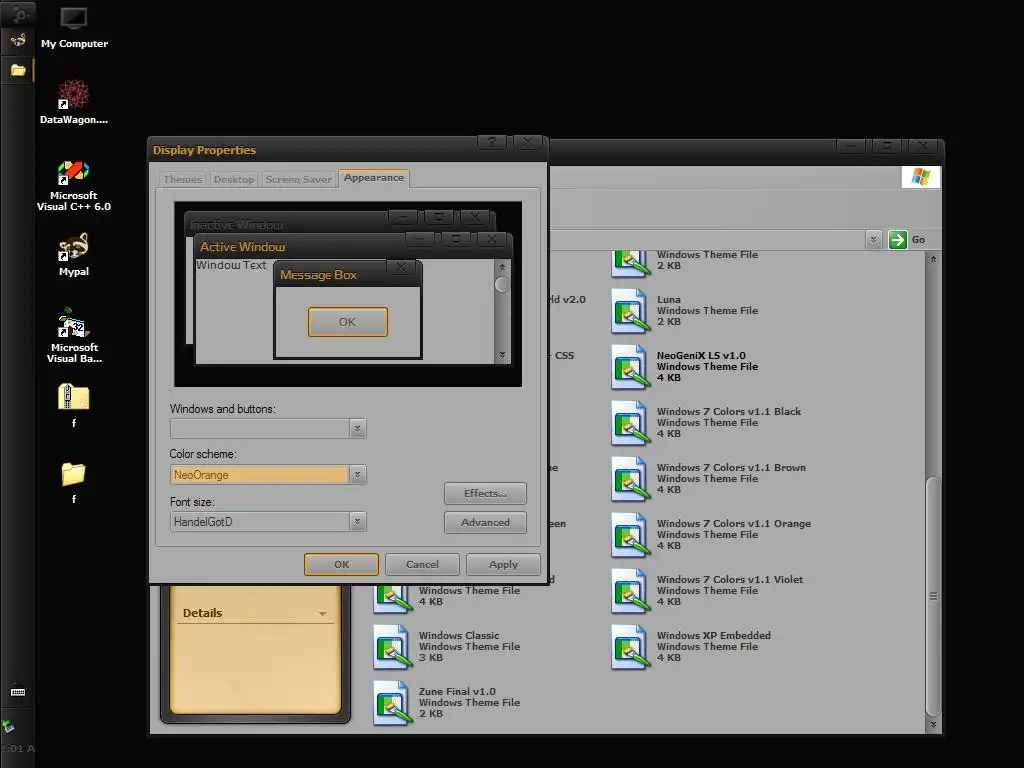Expand the Explorer address bar dropdown
1024x768 pixels.
pyautogui.click(x=873, y=240)
